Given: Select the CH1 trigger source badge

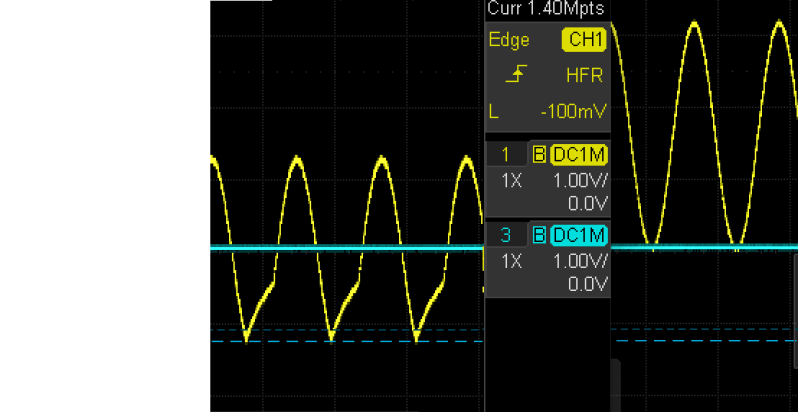Looking at the screenshot, I should click(x=584, y=40).
